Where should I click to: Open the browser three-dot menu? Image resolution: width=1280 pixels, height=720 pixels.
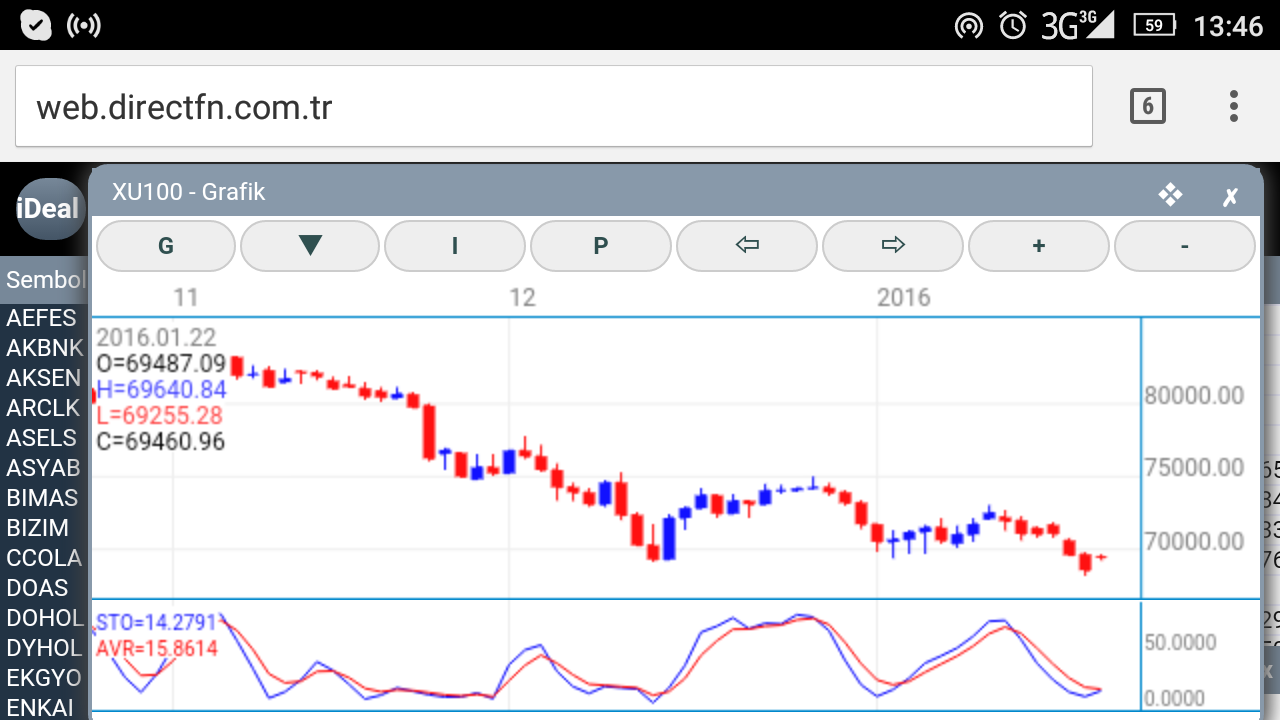pyautogui.click(x=1233, y=106)
